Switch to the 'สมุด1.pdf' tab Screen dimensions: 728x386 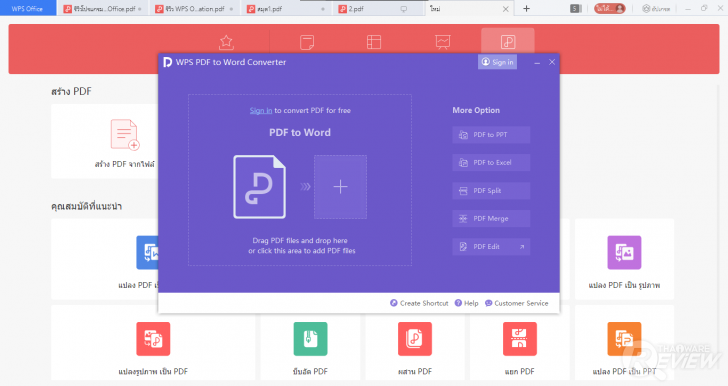286,8
